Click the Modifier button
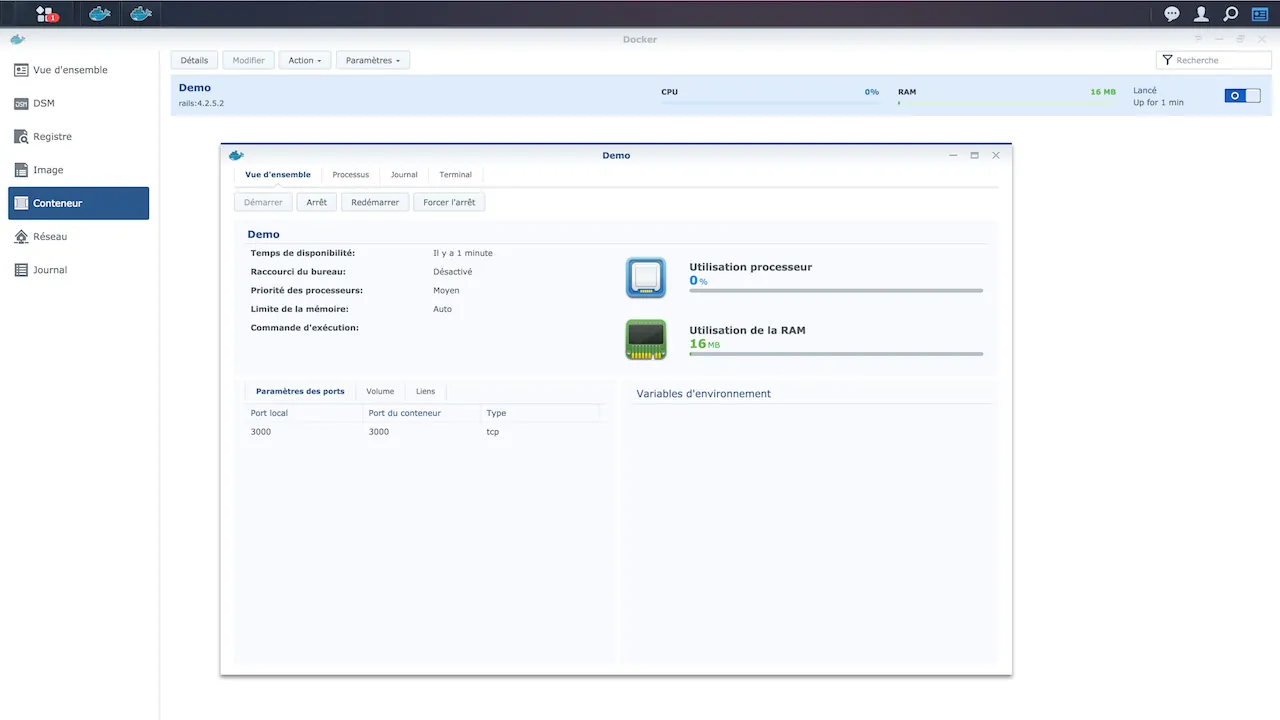The image size is (1280, 720). (x=249, y=60)
